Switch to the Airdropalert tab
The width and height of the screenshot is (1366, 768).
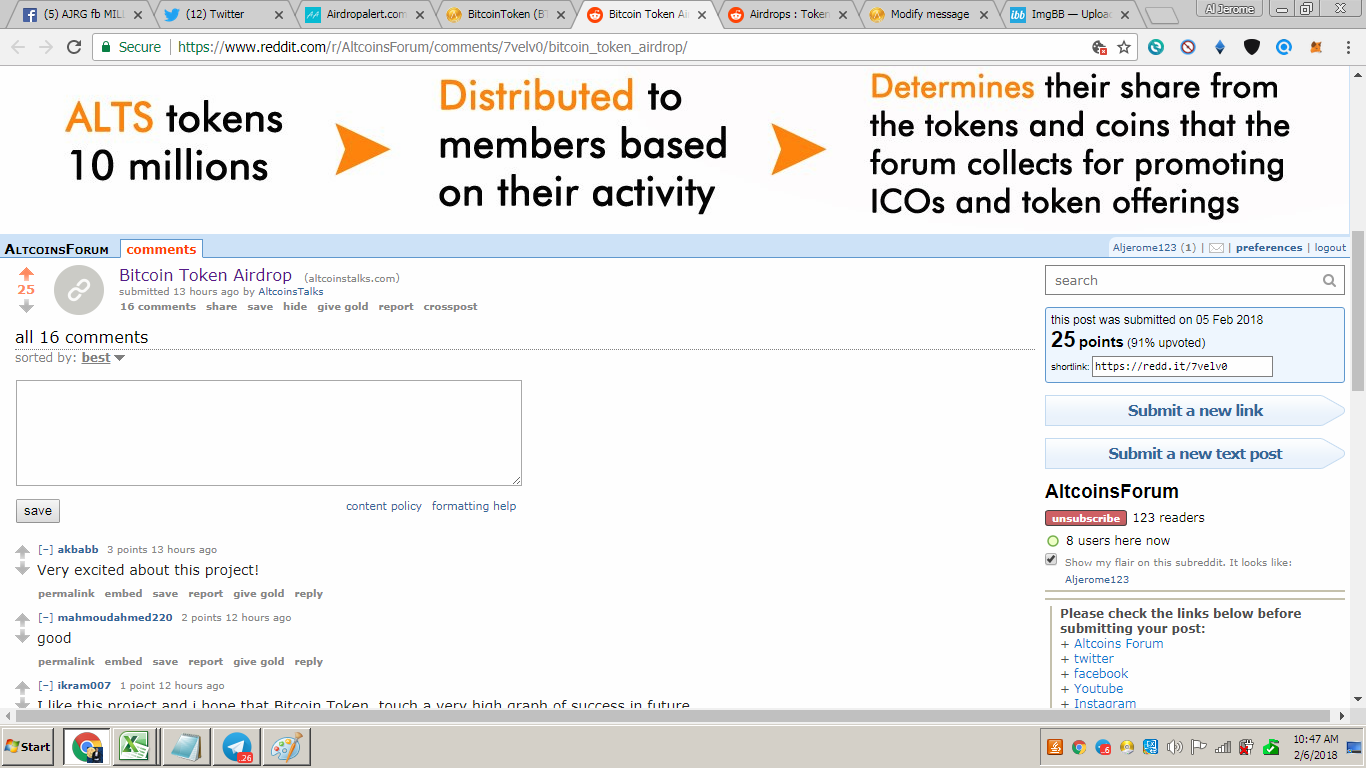362,15
